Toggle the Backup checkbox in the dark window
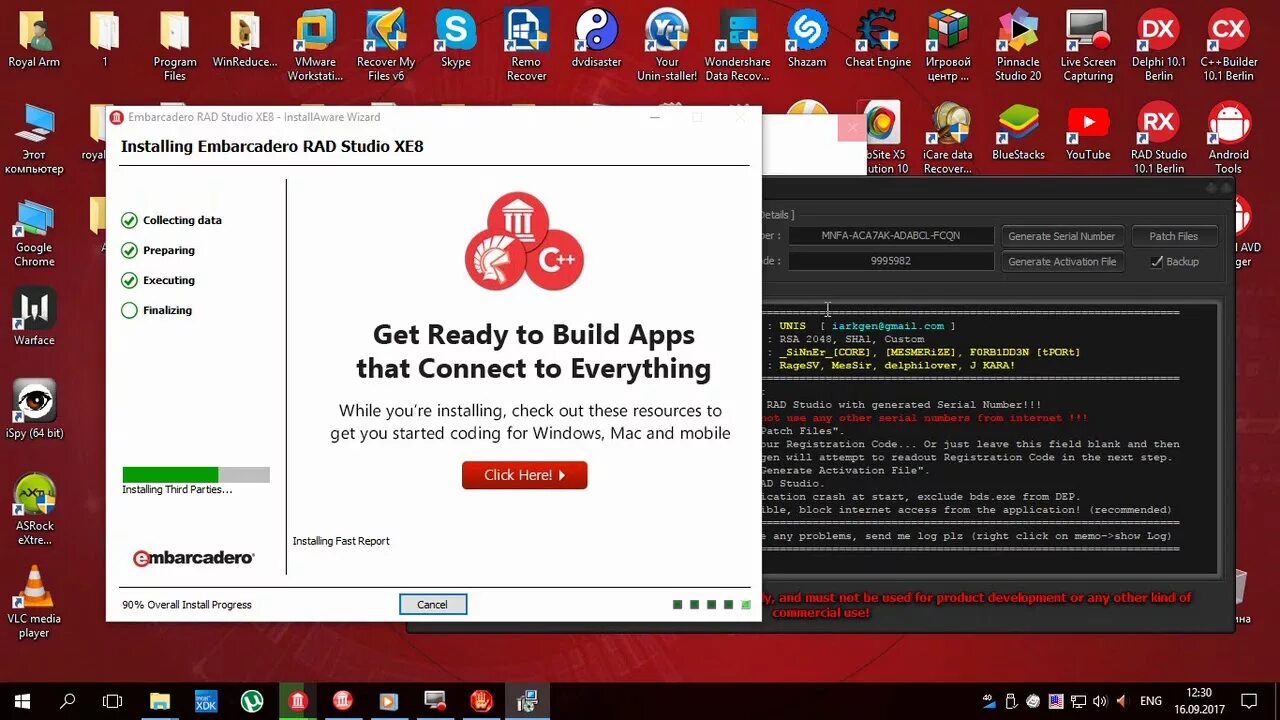 click(1157, 261)
